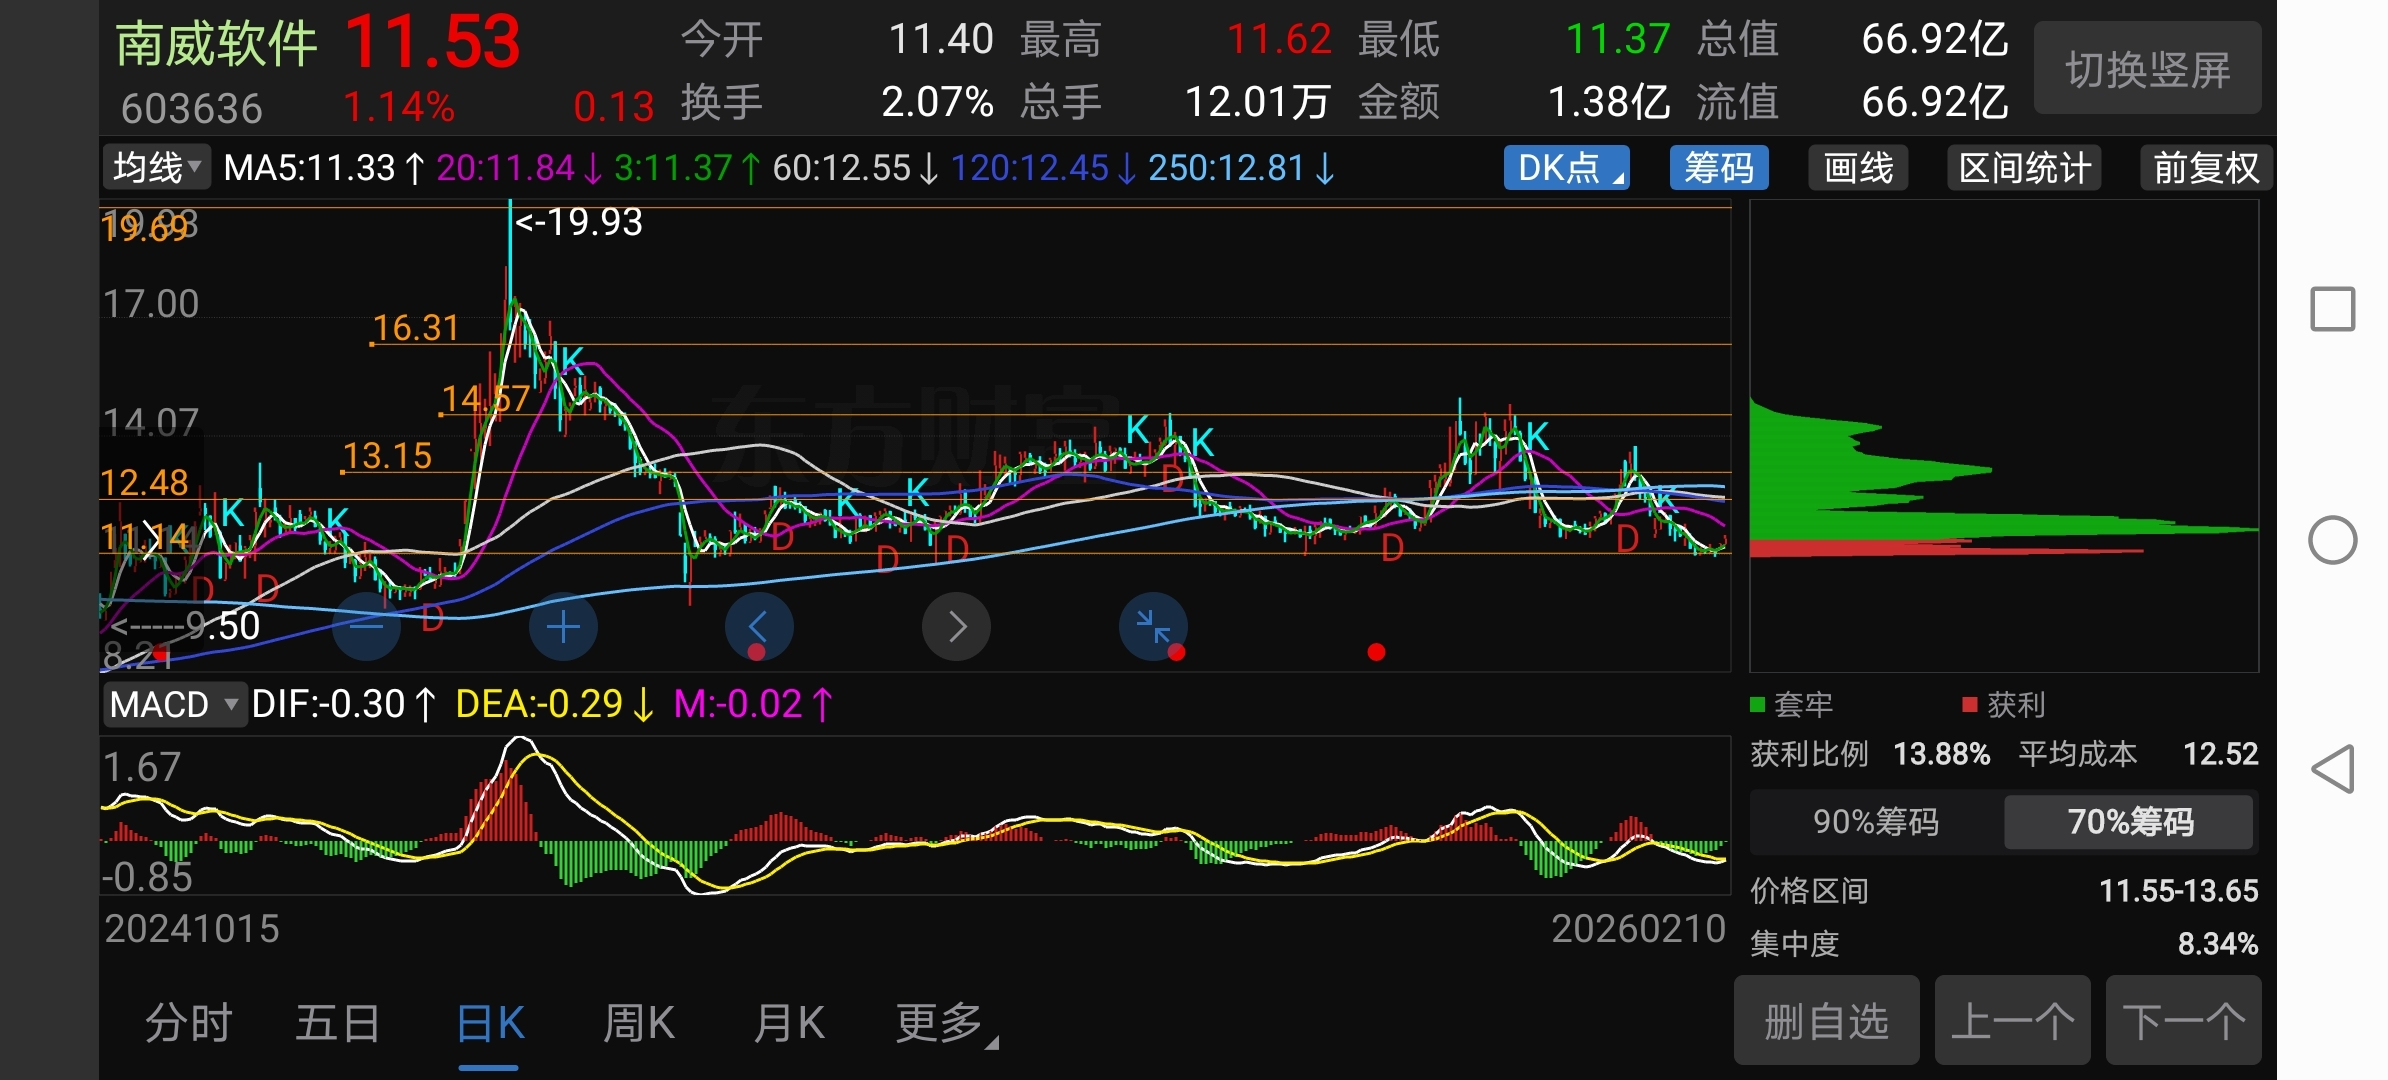Select the 70%筹码 option
Viewport: 2388px width, 1080px height.
pyautogui.click(x=2129, y=822)
